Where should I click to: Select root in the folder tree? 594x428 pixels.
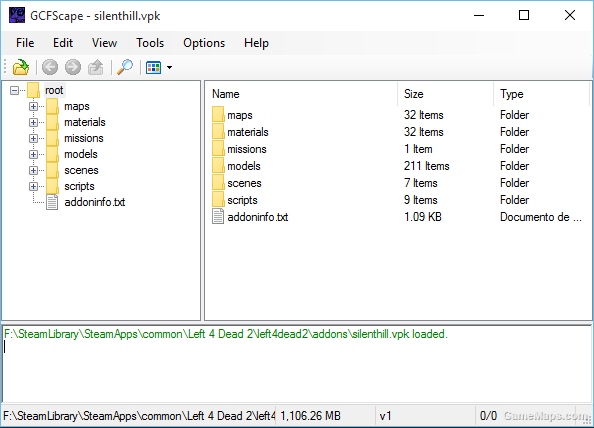click(x=54, y=90)
